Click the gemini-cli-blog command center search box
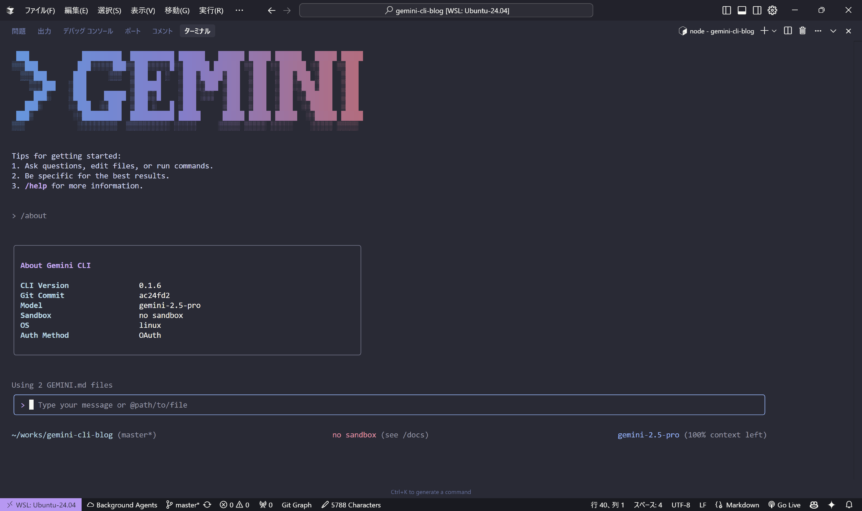This screenshot has height=511, width=862. 446,10
